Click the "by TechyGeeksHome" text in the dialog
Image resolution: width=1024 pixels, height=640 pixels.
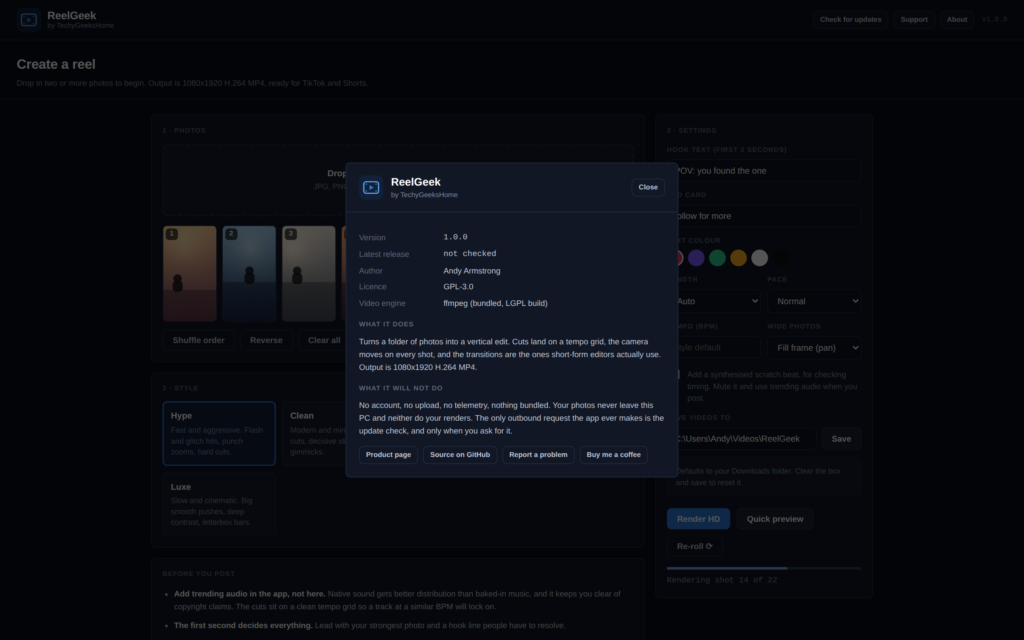(x=424, y=195)
